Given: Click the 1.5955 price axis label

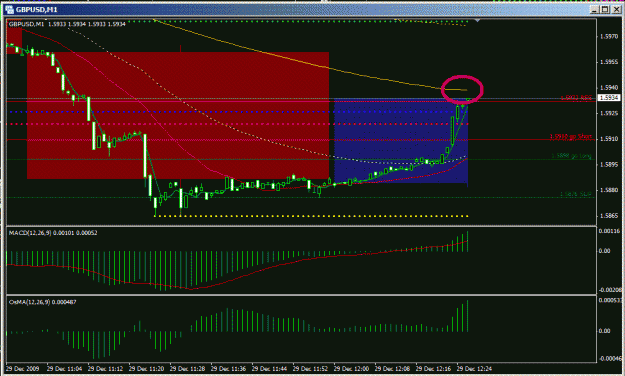Looking at the screenshot, I should [609, 62].
